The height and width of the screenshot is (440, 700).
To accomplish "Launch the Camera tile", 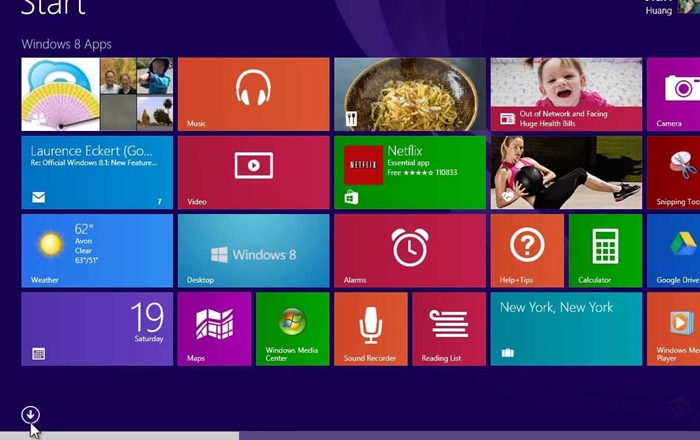I will coord(674,94).
